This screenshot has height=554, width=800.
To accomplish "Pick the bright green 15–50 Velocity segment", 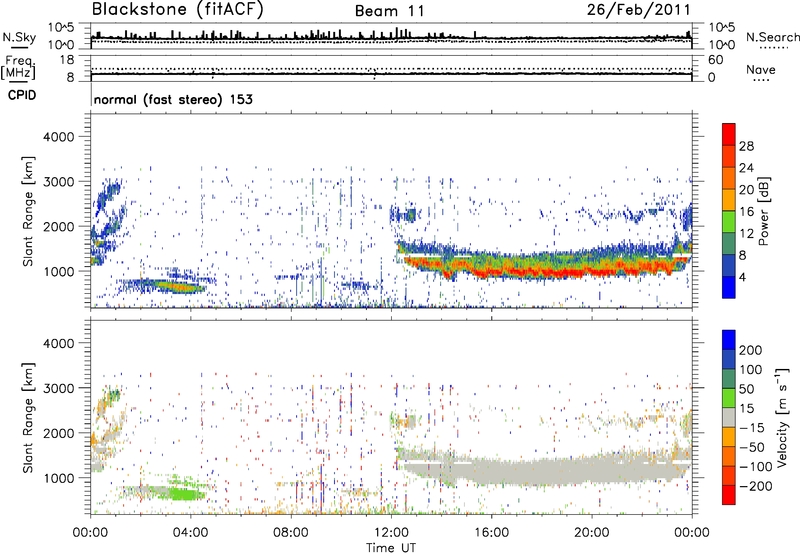I will coord(729,398).
